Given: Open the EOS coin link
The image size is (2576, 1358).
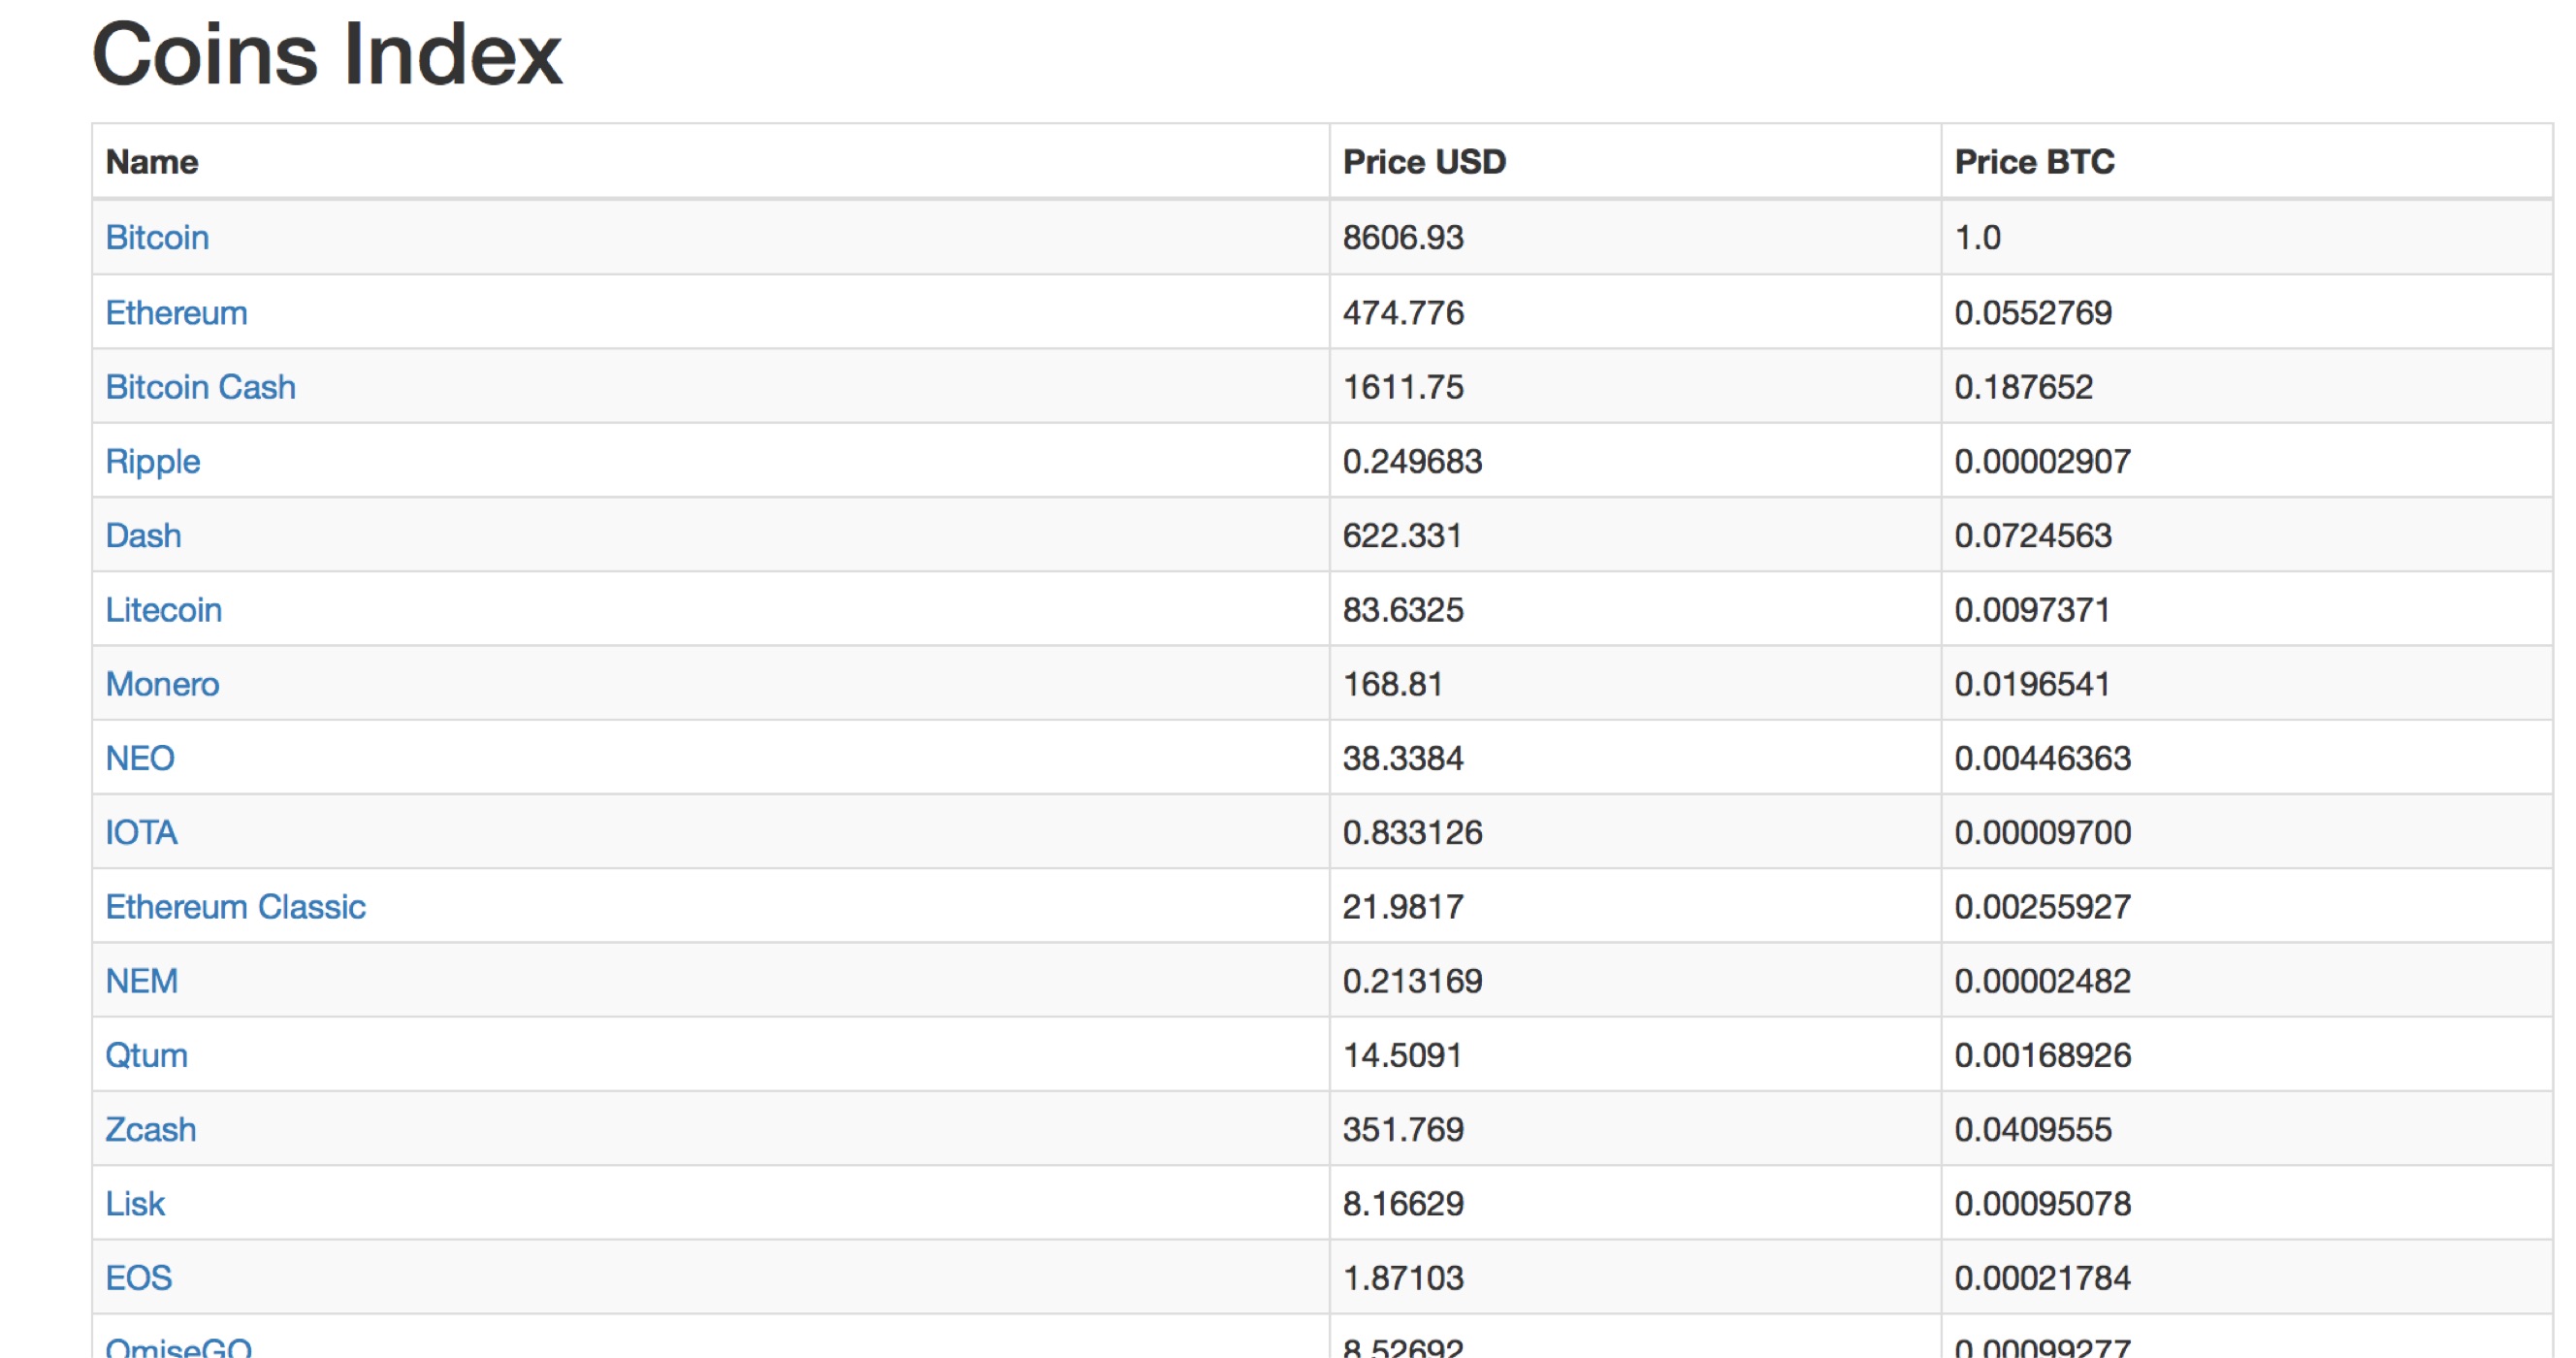Looking at the screenshot, I should (x=138, y=1278).
